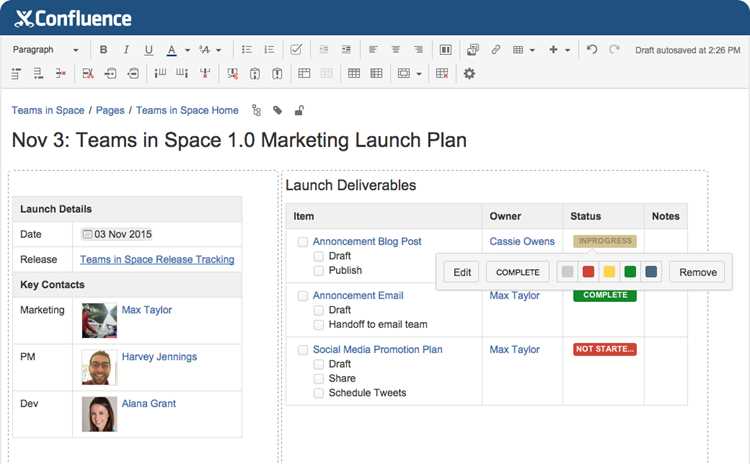
Task: Check Draft under Annoncement Email
Action: (x=319, y=310)
